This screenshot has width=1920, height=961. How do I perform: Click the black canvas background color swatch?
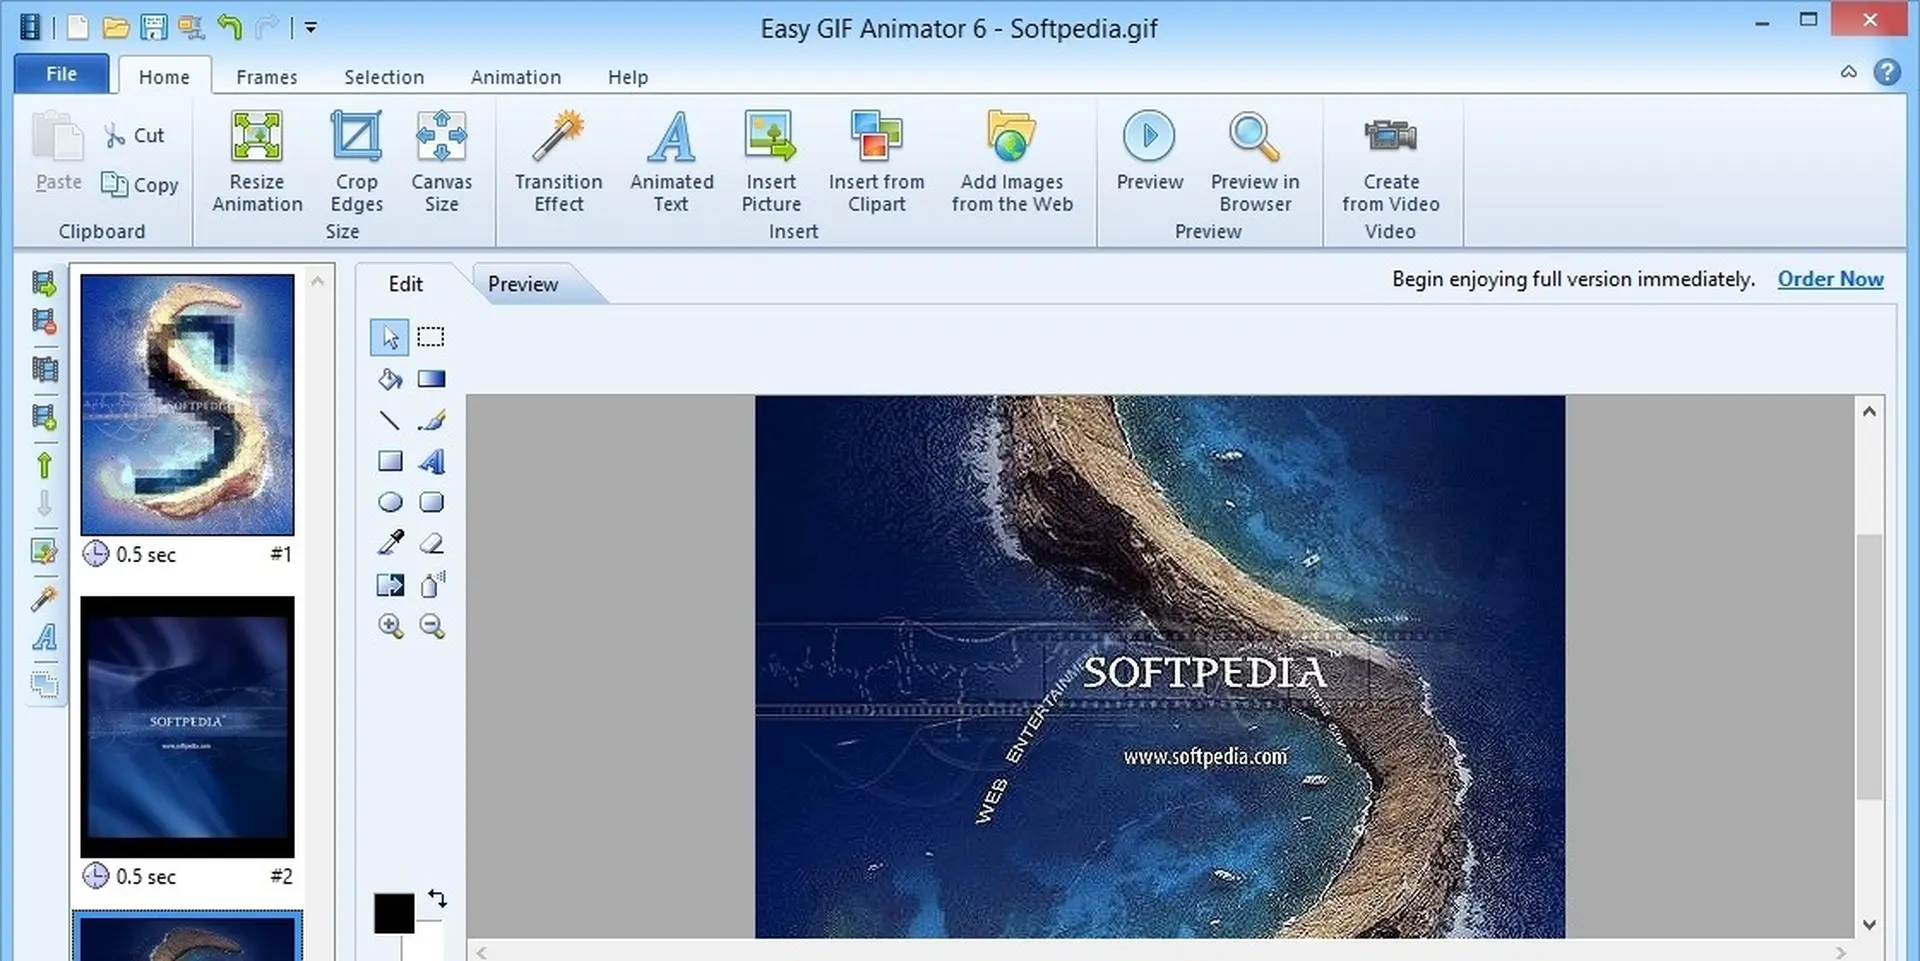(396, 911)
